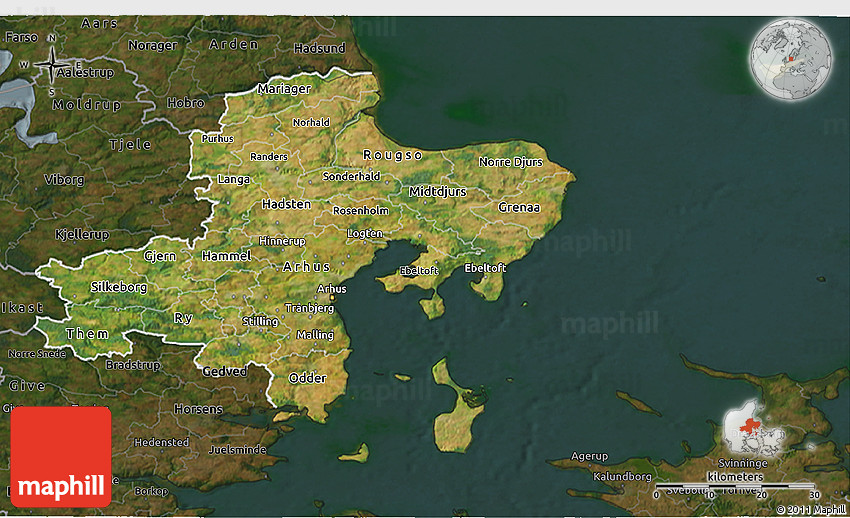Click the Horsens label

click(198, 409)
